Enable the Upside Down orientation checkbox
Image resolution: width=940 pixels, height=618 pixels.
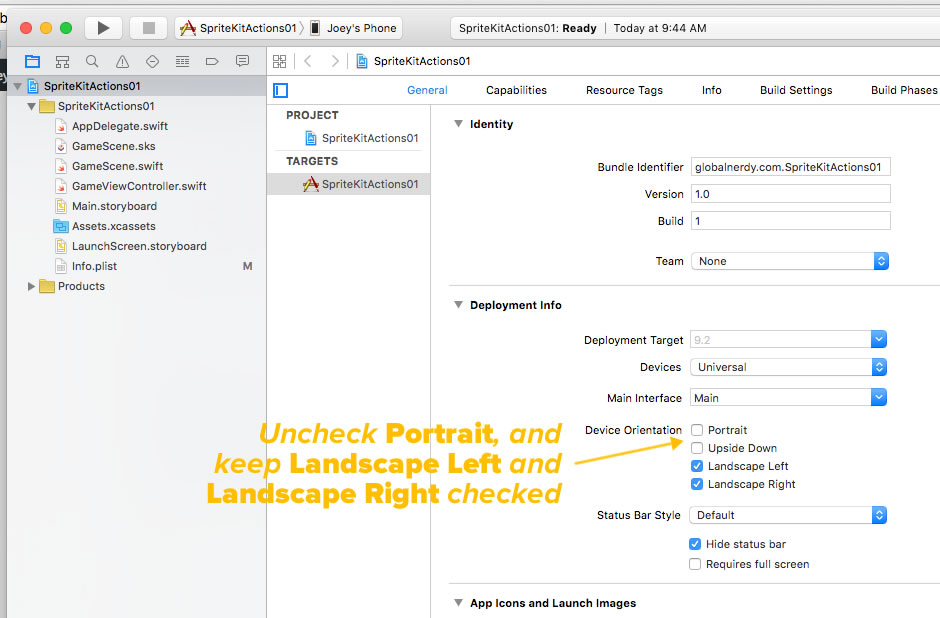(x=697, y=448)
